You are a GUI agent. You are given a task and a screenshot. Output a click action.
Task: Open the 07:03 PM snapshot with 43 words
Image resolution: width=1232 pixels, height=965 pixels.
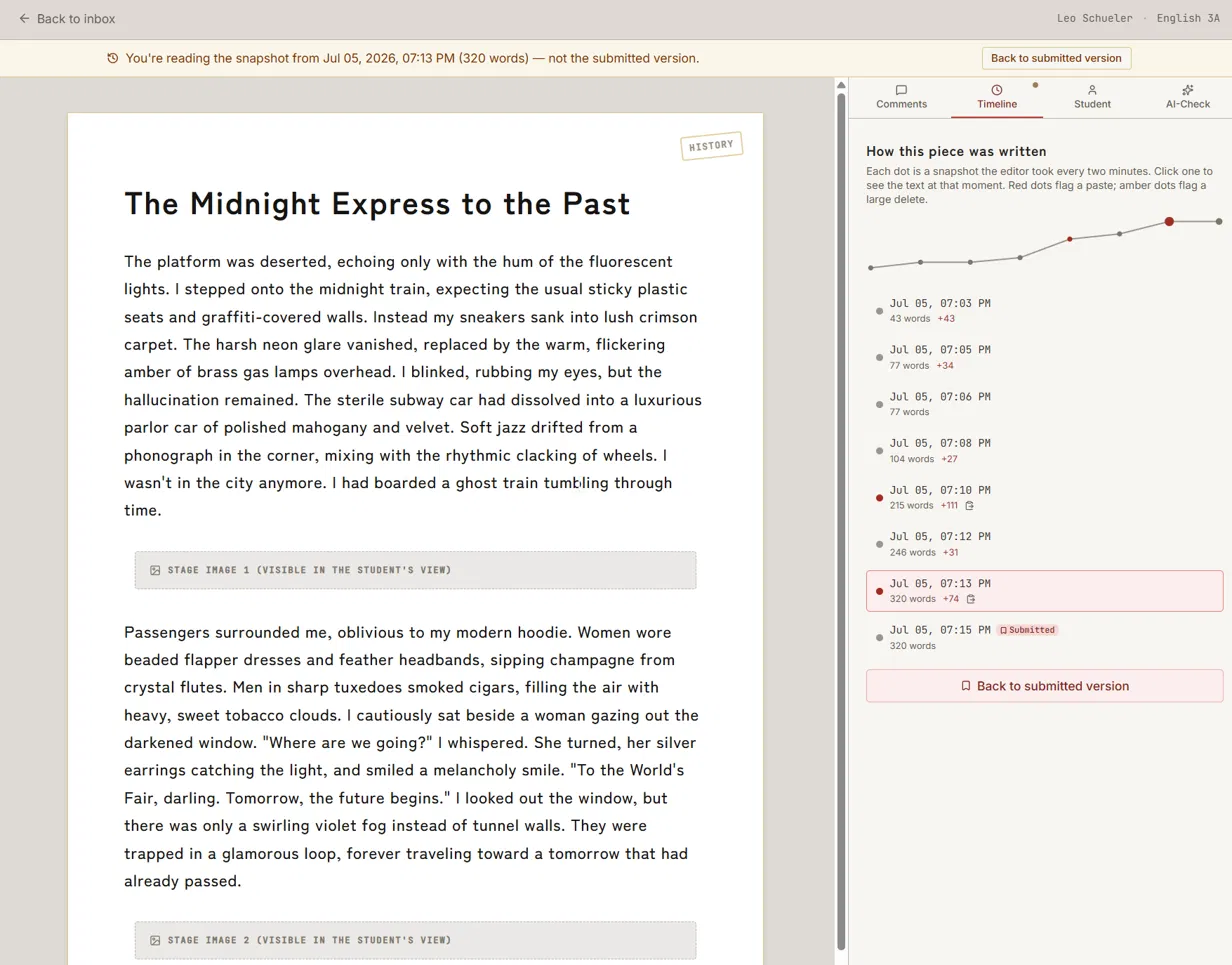point(1044,310)
